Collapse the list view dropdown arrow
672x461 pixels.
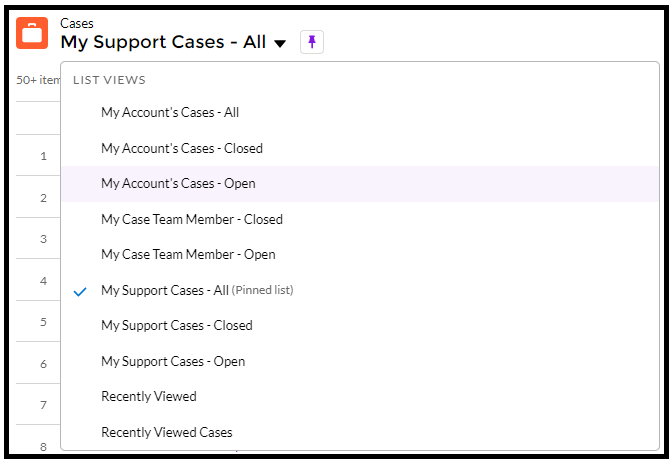pyautogui.click(x=280, y=43)
